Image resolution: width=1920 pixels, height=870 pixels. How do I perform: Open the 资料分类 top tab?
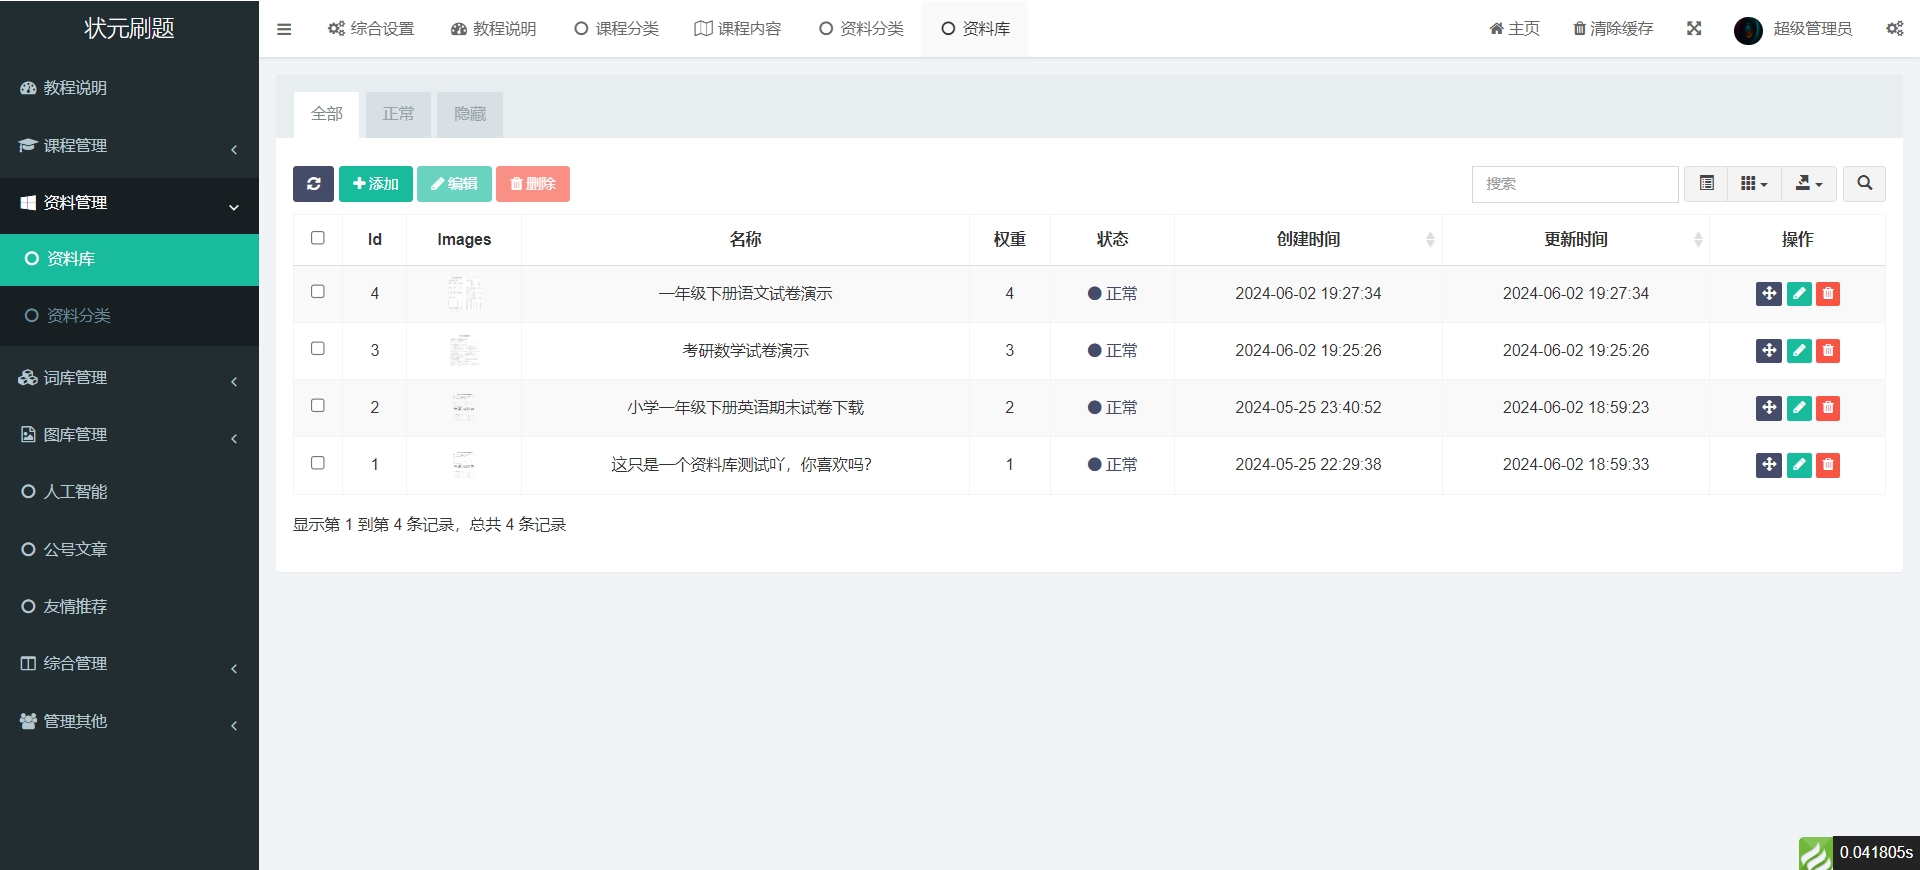point(861,29)
